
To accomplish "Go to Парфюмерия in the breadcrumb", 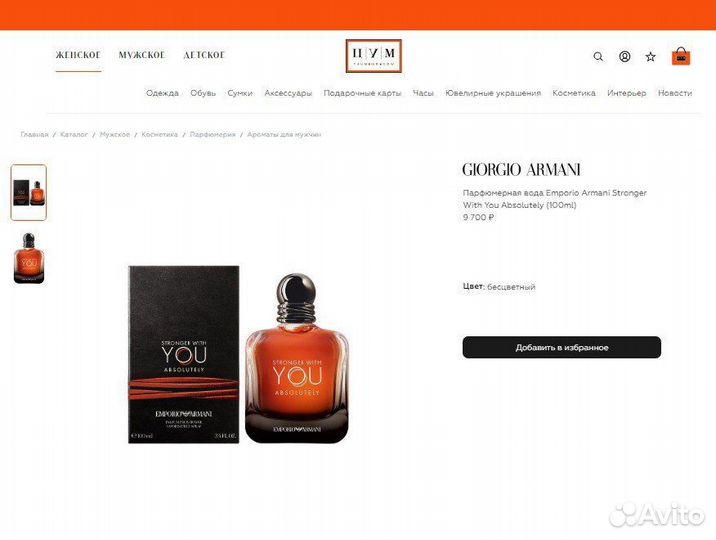I will tap(212, 135).
